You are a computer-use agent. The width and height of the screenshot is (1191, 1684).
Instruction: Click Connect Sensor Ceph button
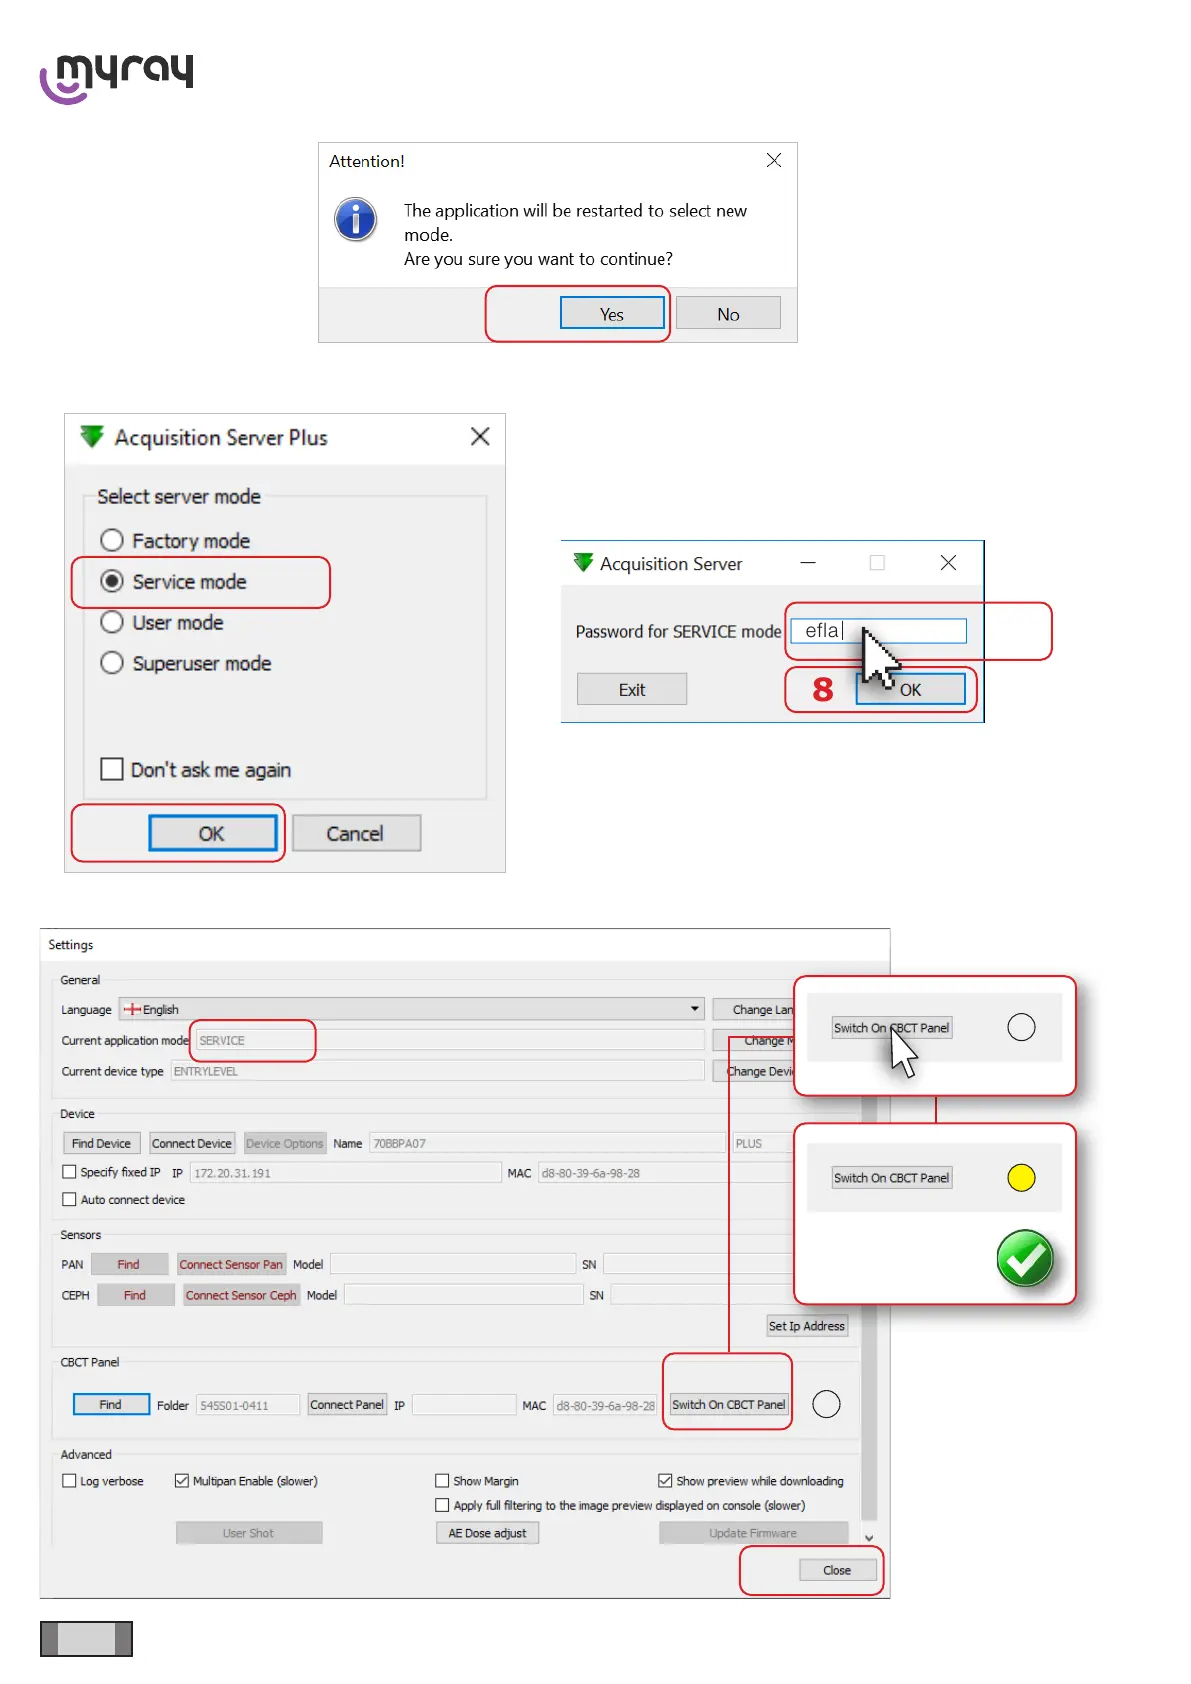(x=241, y=1295)
